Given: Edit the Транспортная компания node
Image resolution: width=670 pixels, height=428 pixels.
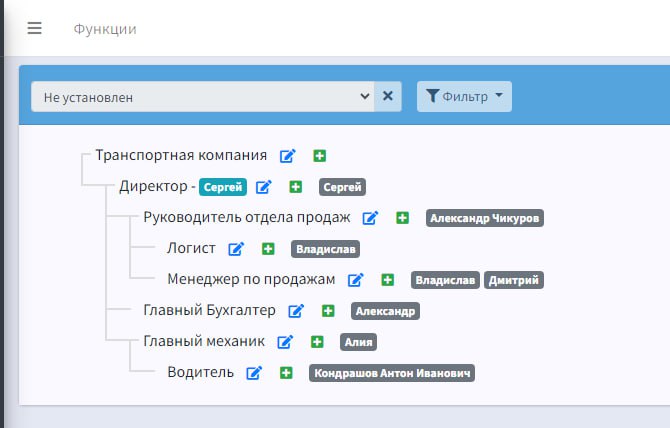Looking at the screenshot, I should click(288, 156).
